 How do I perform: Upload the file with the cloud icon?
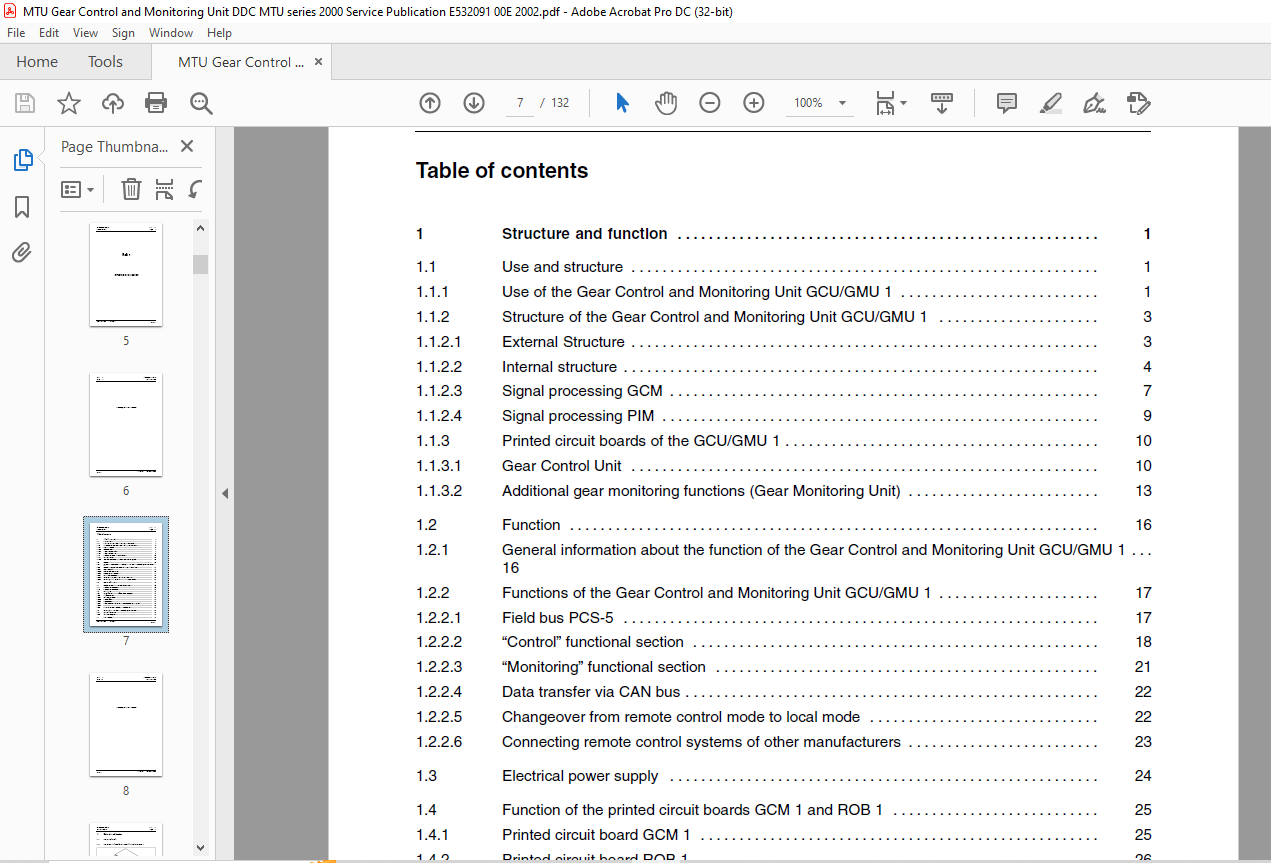tap(113, 103)
